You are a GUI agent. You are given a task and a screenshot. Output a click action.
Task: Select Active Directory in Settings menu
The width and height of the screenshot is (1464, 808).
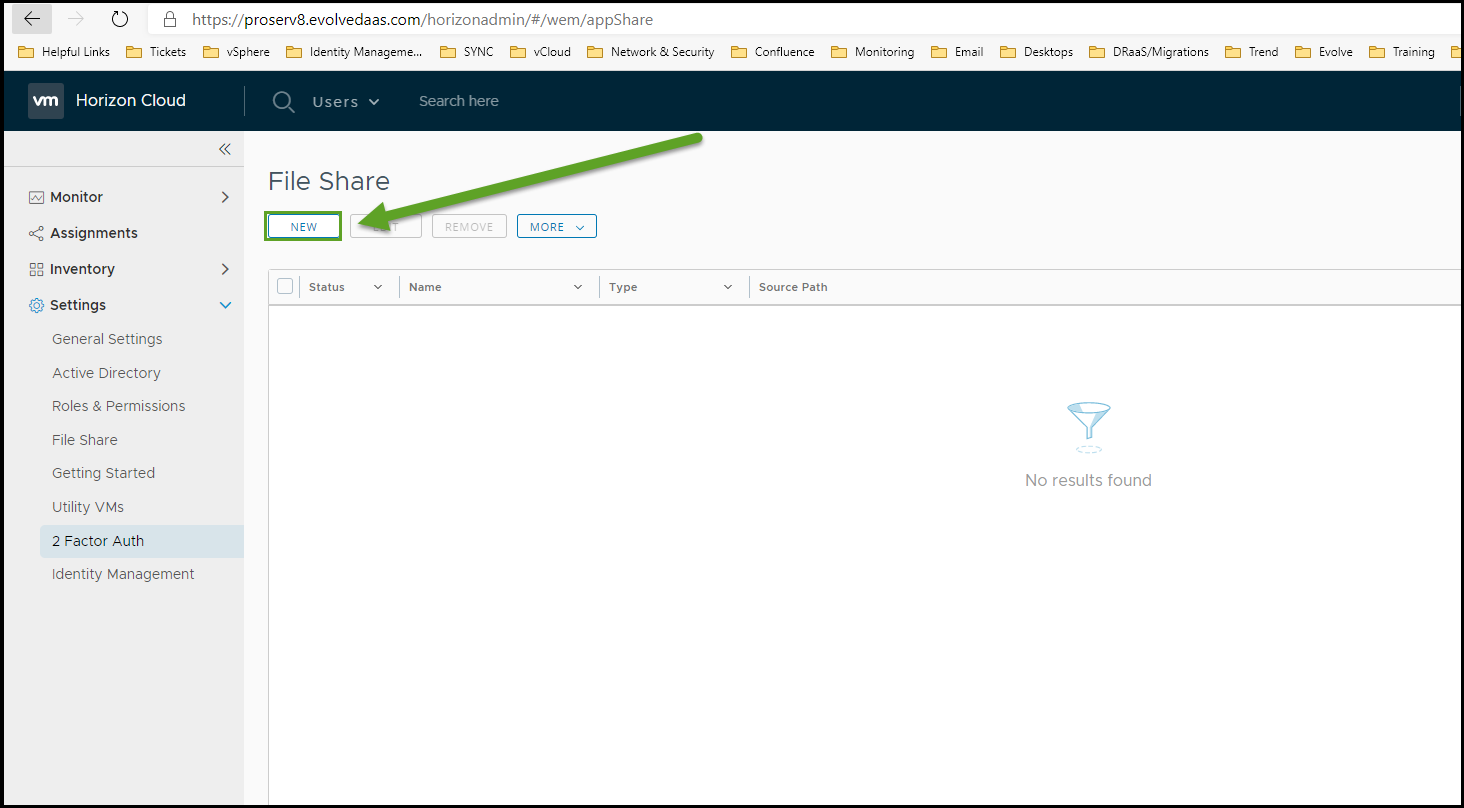pyautogui.click(x=106, y=373)
